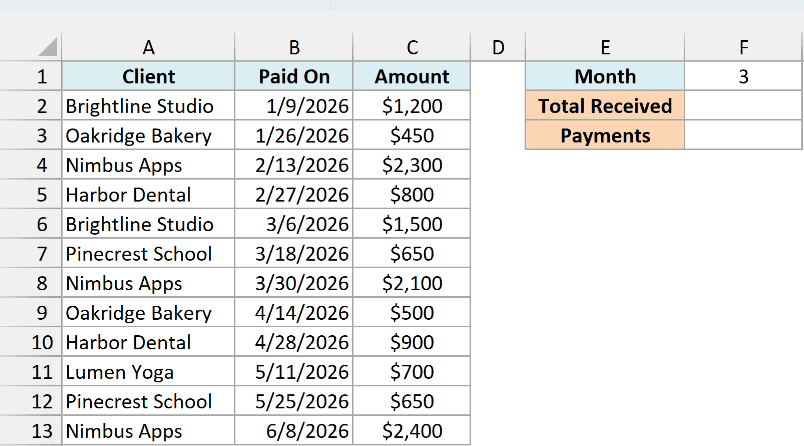Select the empty cell next to Total Received
The height and width of the screenshot is (446, 804).
(x=743, y=106)
